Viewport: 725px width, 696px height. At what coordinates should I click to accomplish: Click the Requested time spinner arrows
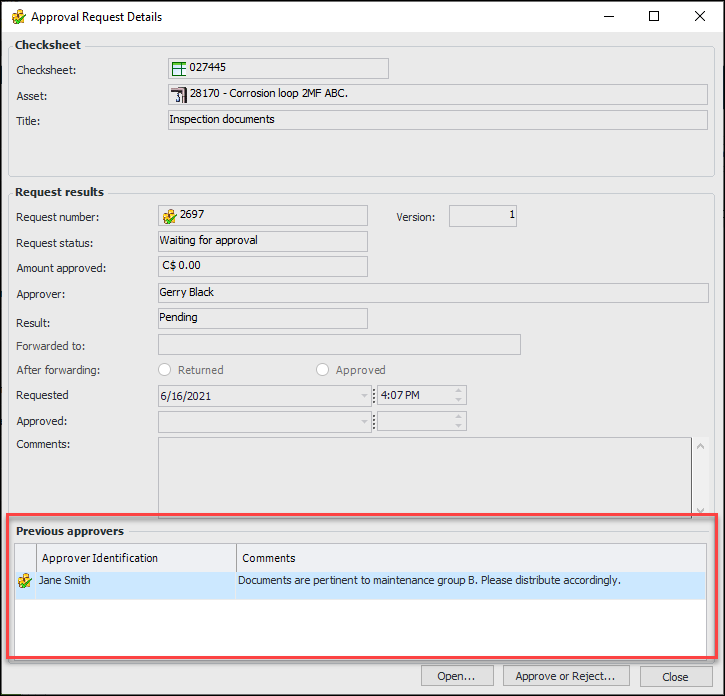click(458, 396)
